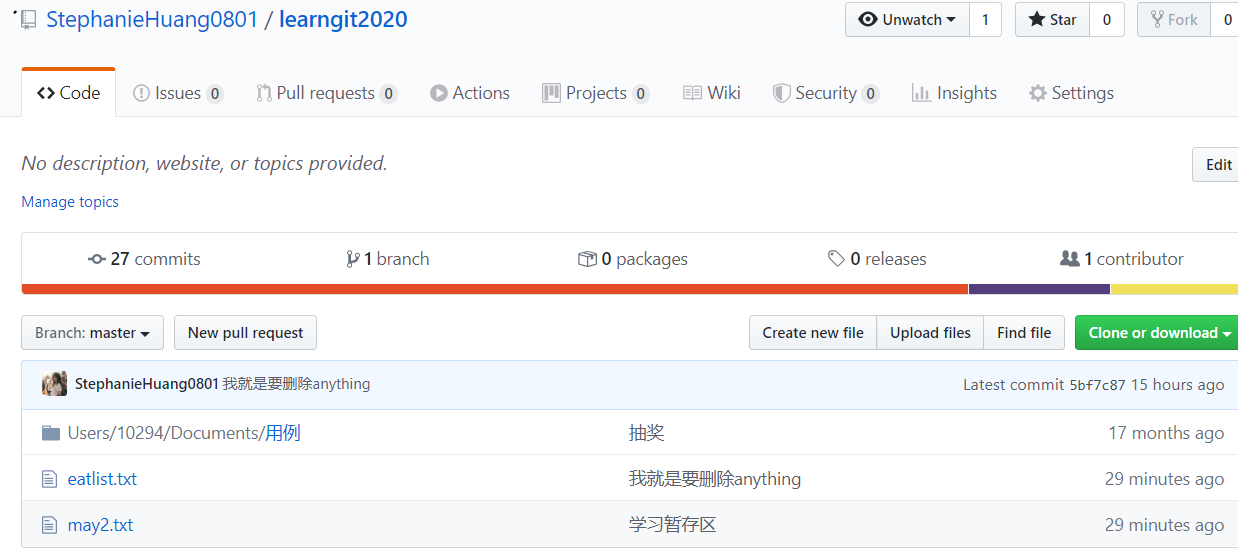
Task: Click the Pull requests count badge
Action: pos(389,94)
